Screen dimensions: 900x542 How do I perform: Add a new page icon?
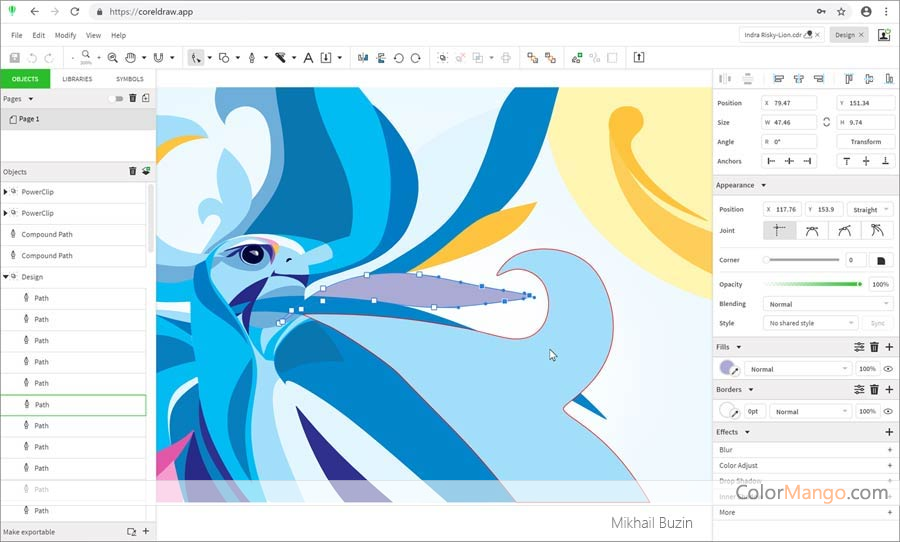146,98
